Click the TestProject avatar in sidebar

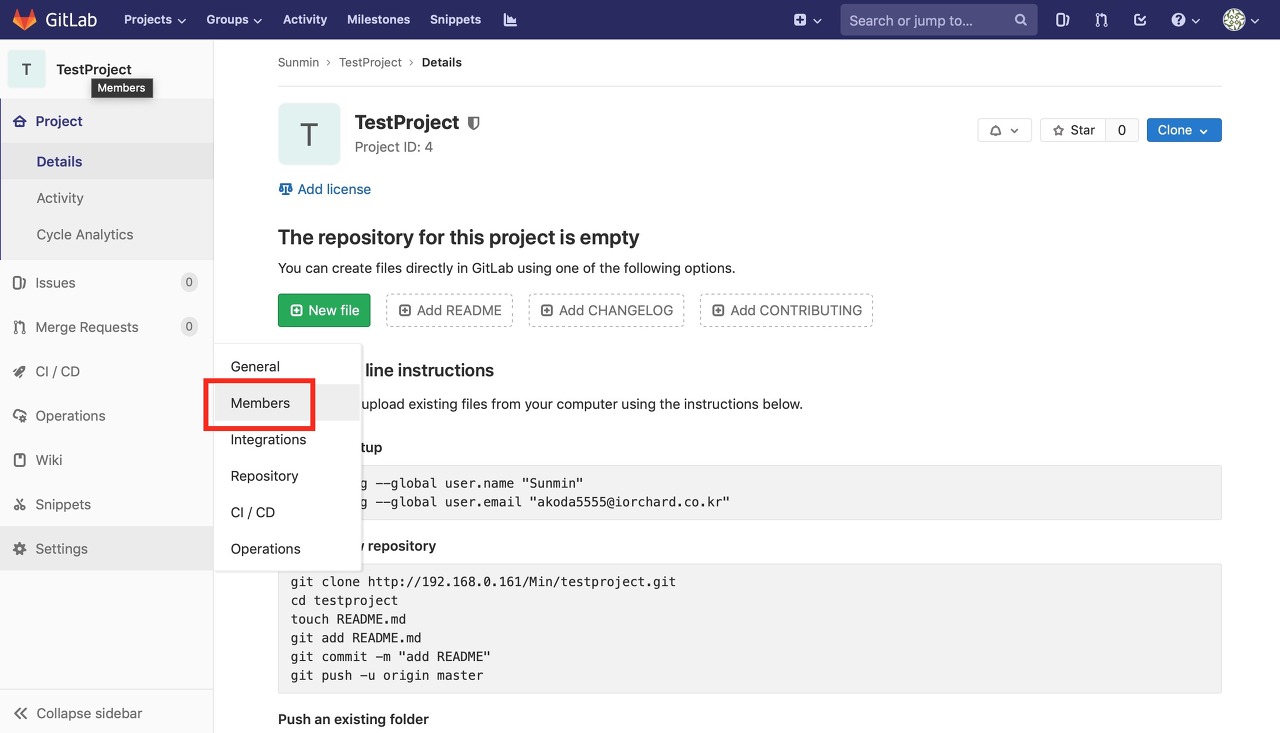point(26,69)
